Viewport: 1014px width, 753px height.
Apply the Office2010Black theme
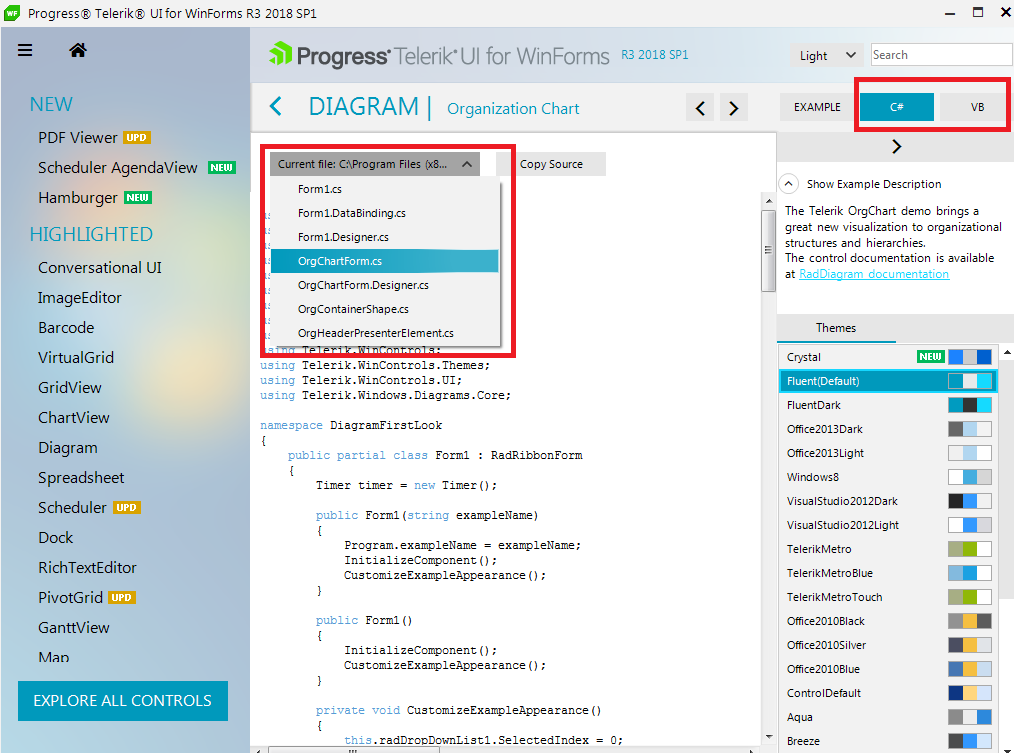click(887, 621)
